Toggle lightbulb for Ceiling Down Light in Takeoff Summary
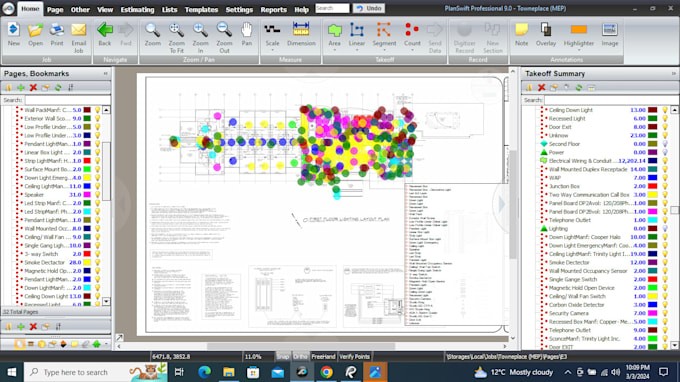680x382 pixels. (665, 110)
